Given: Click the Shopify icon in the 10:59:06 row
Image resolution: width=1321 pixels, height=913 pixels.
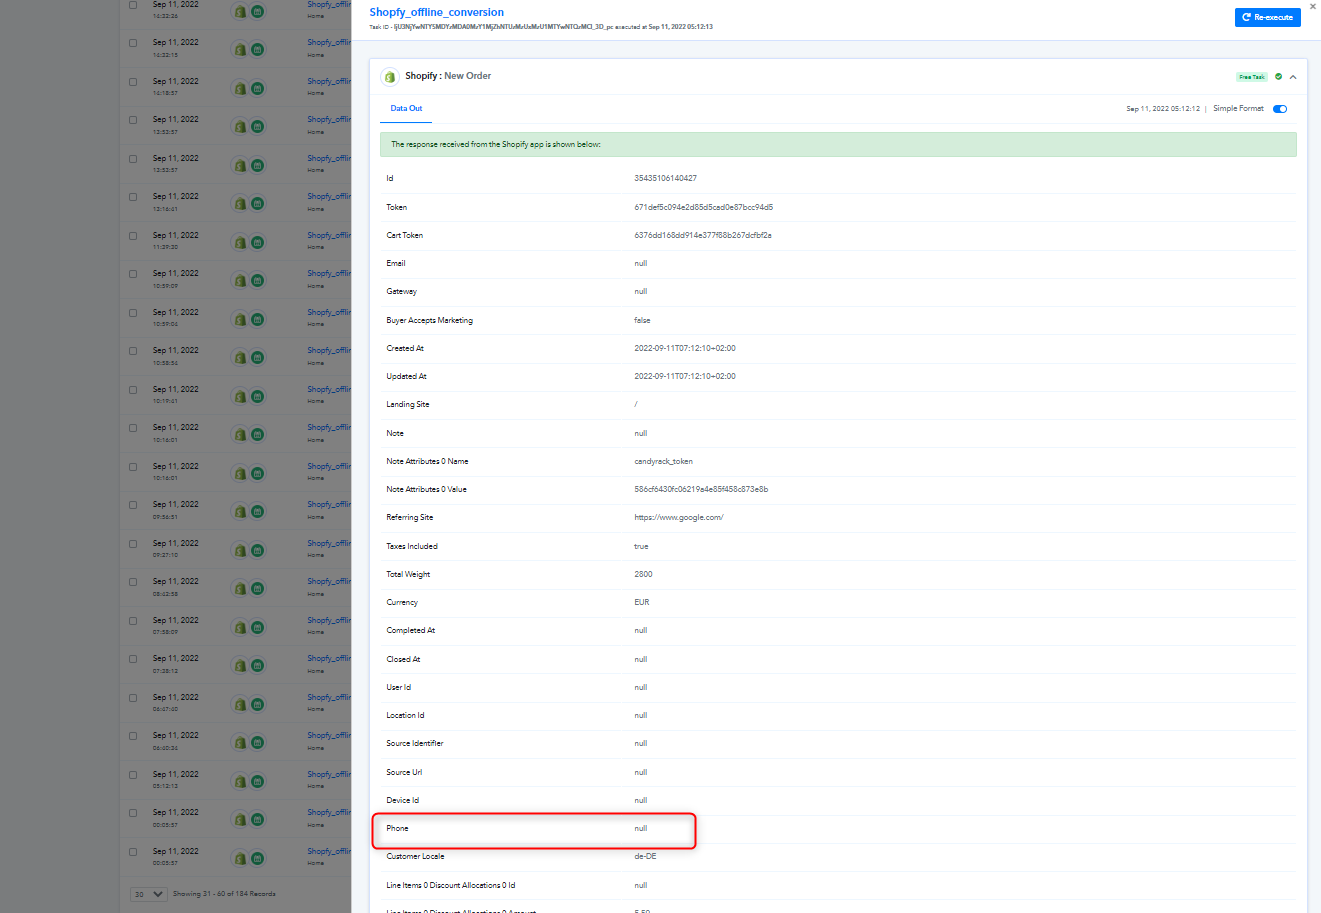Looking at the screenshot, I should click(x=240, y=320).
